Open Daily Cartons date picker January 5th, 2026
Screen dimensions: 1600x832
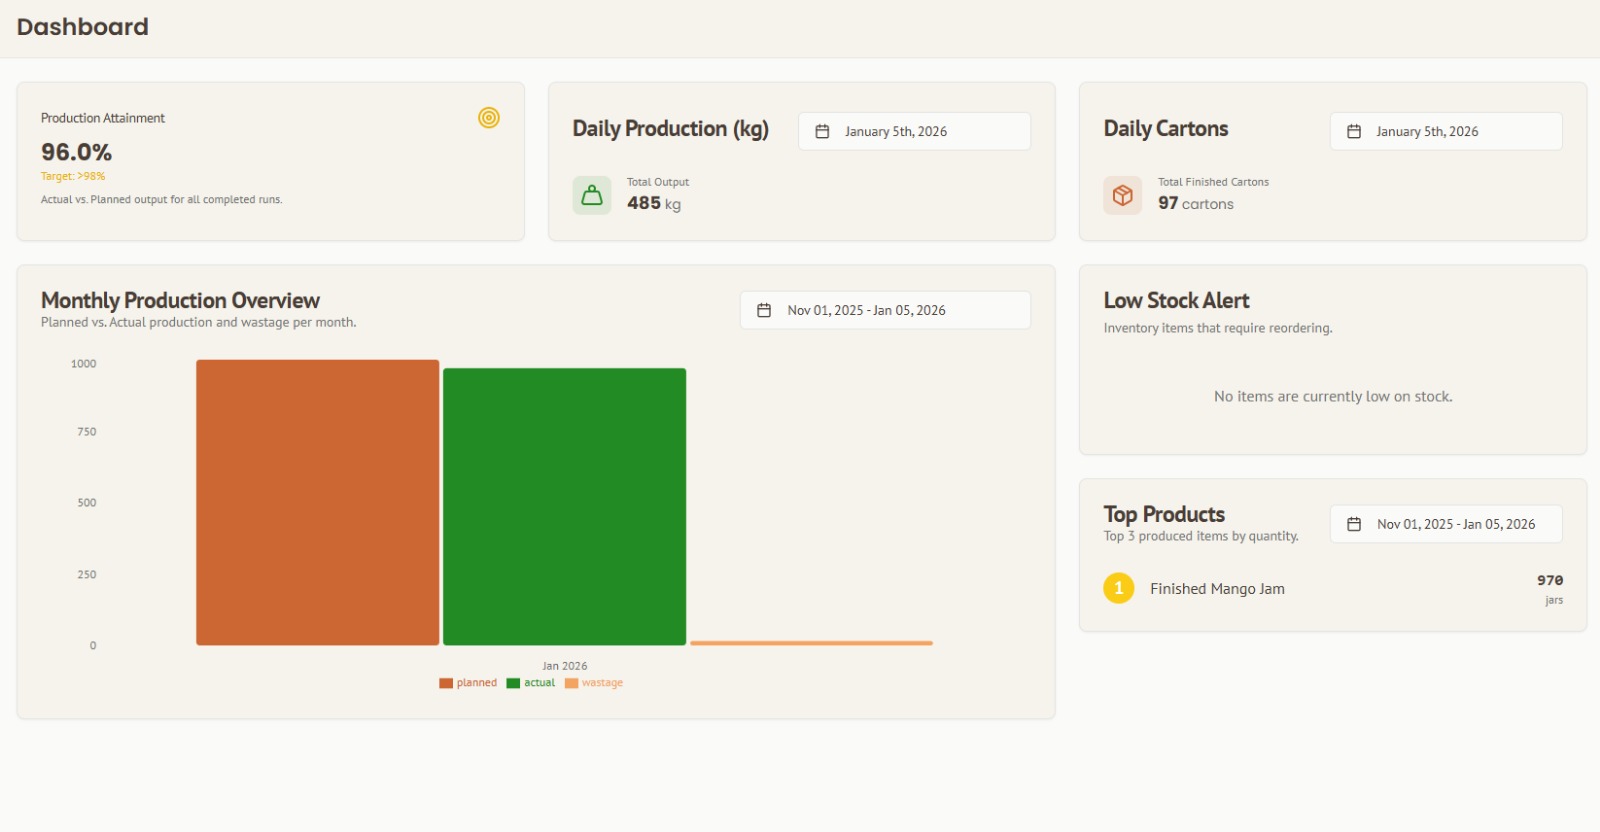(x=1445, y=132)
